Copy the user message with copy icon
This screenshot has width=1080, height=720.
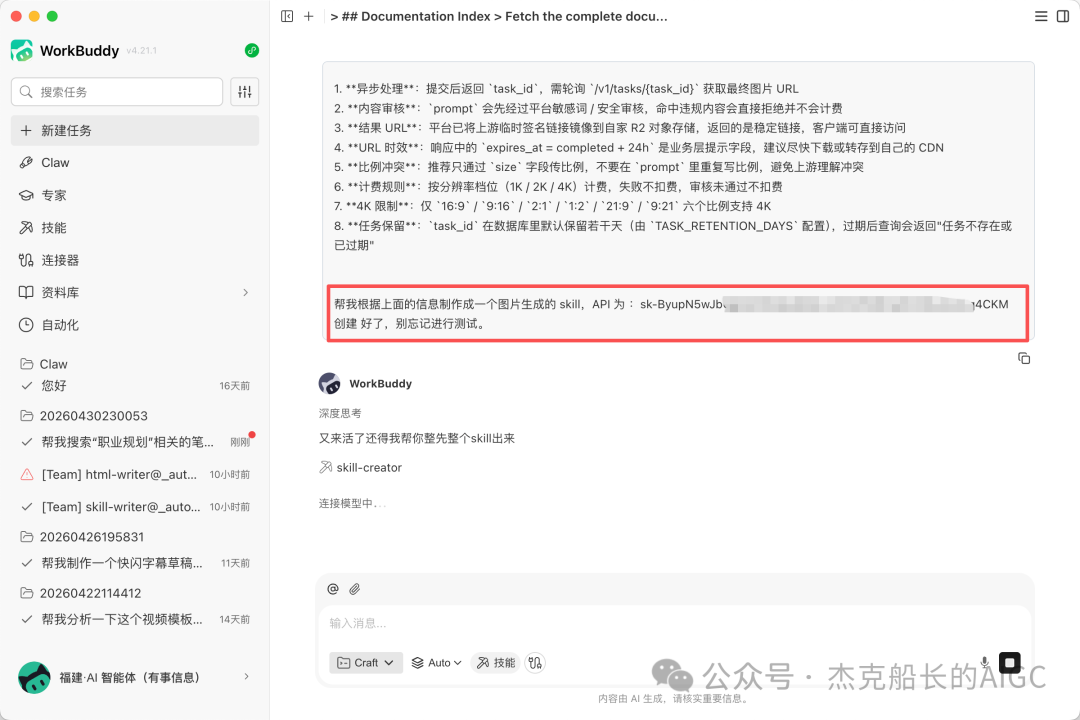pos(1024,358)
